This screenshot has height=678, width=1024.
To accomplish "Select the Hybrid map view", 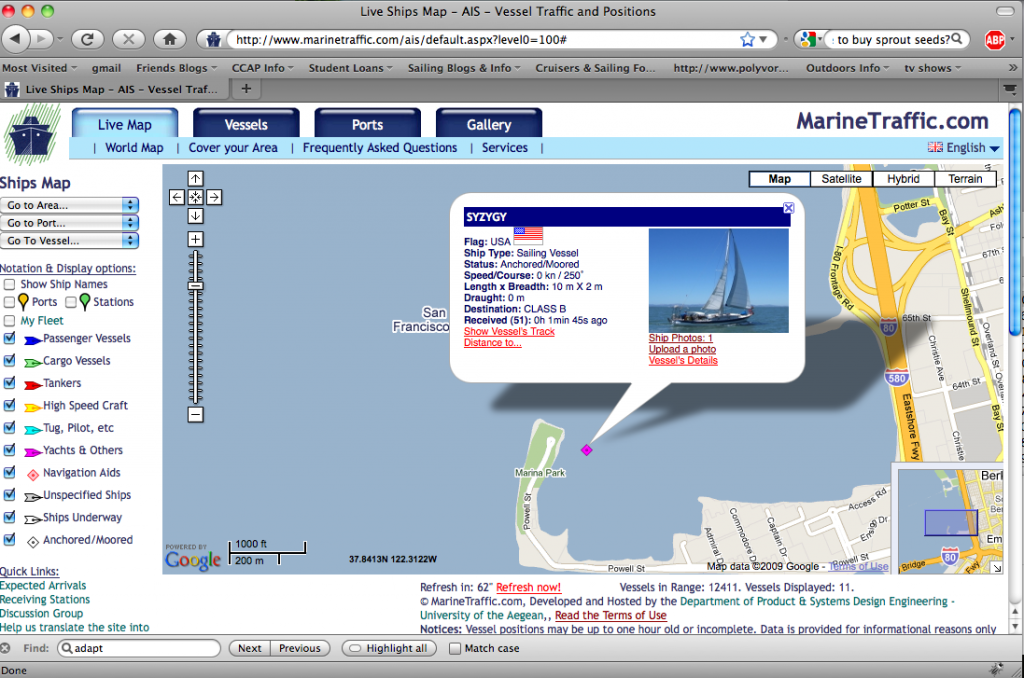I will tap(903, 179).
